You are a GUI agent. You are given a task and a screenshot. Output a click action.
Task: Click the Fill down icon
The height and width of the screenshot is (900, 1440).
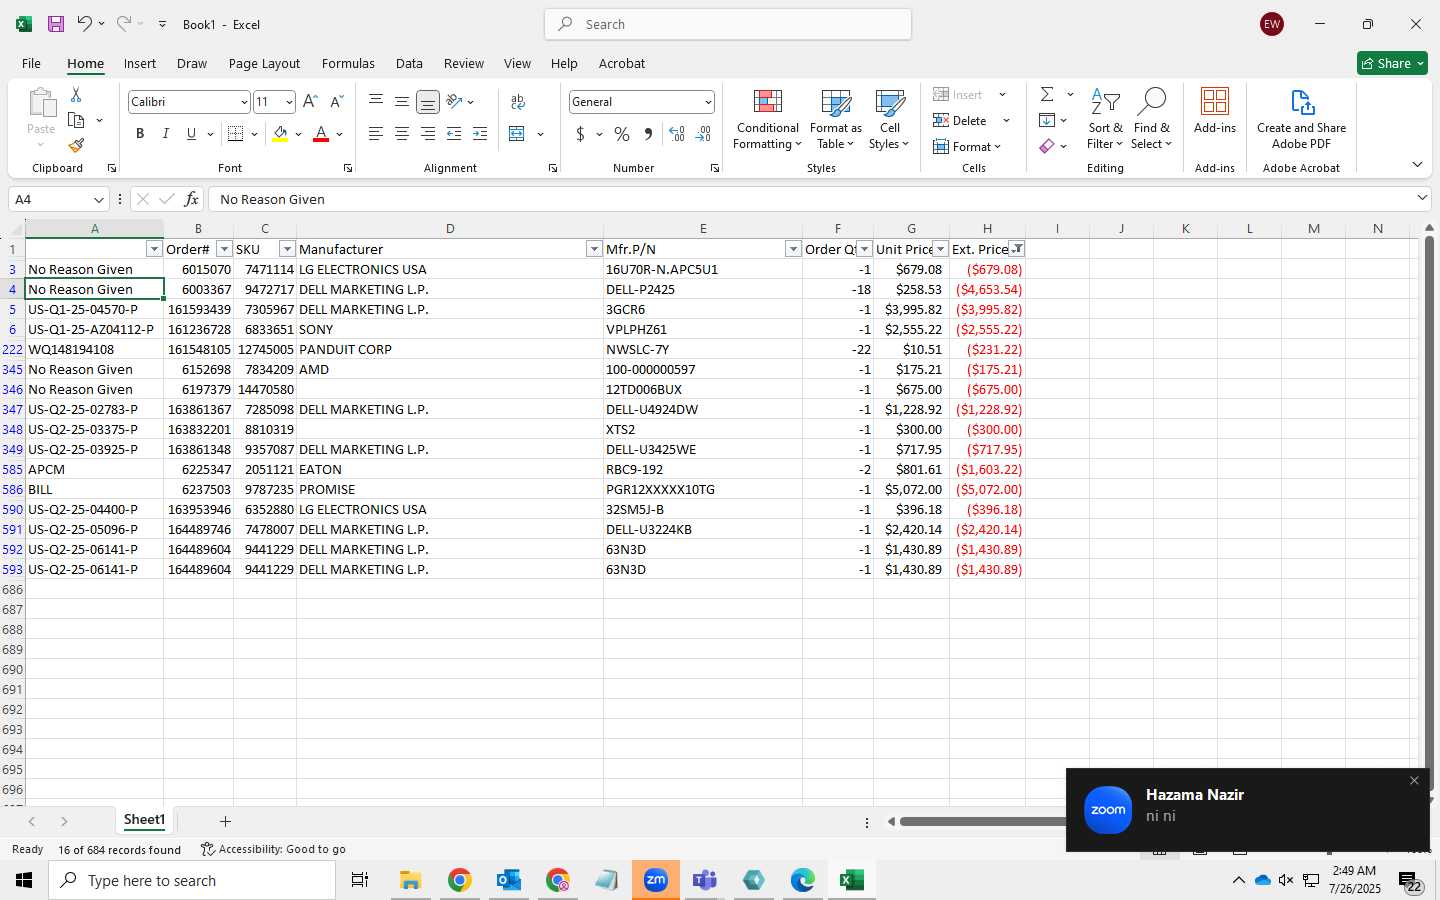click(1047, 121)
